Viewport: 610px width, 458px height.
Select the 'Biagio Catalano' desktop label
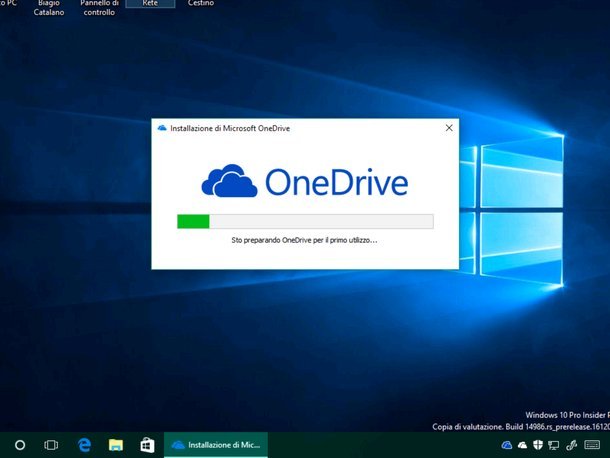click(49, 8)
